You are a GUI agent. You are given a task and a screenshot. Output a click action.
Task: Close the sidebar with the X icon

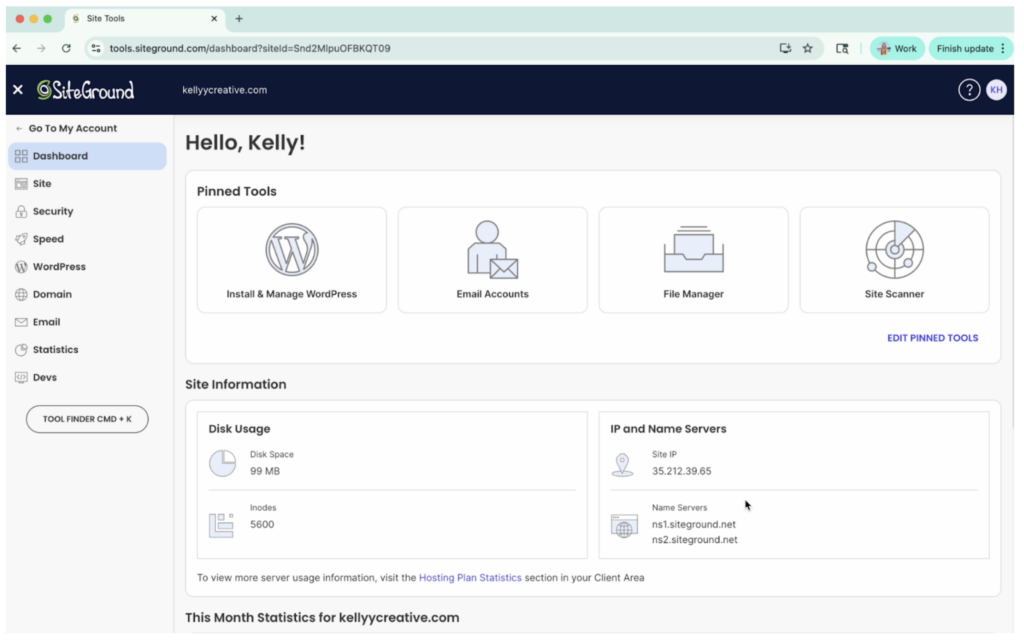[18, 90]
